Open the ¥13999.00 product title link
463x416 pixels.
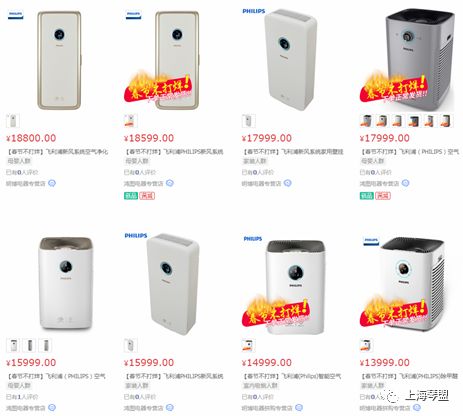[410, 376]
